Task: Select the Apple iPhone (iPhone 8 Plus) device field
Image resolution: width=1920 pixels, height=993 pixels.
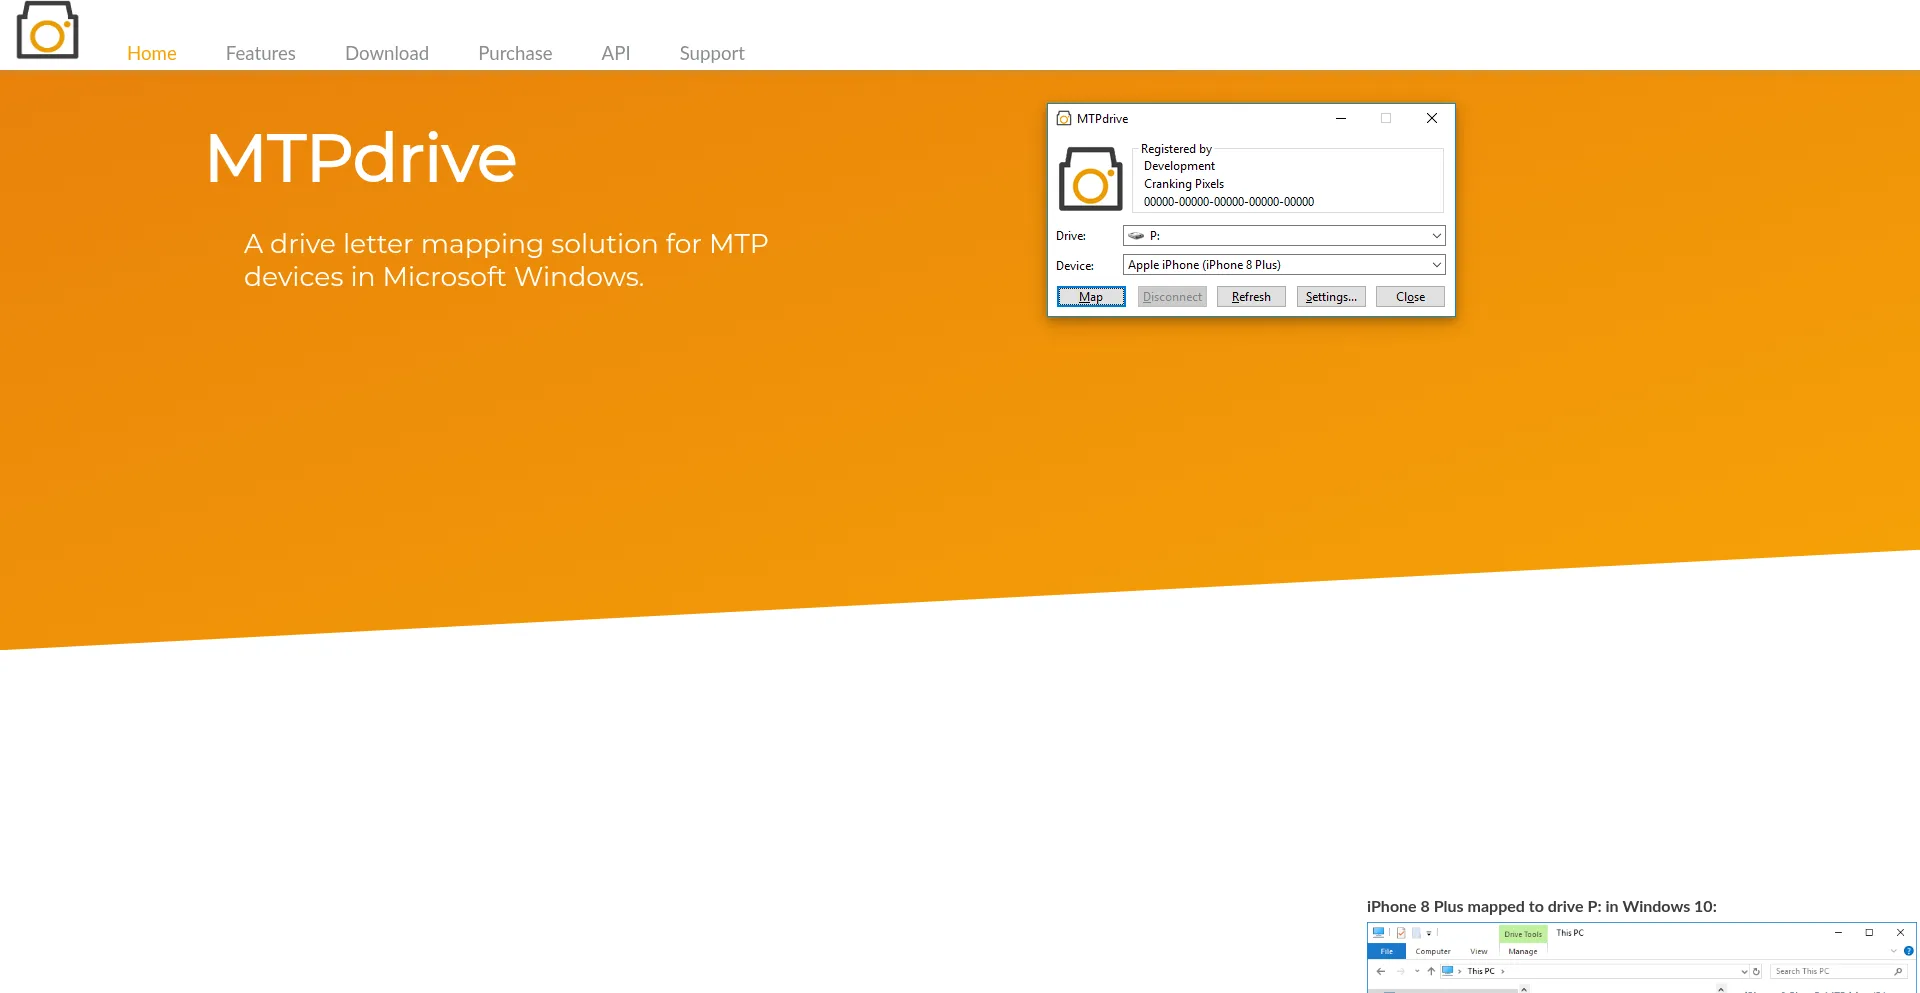Action: 1284,265
